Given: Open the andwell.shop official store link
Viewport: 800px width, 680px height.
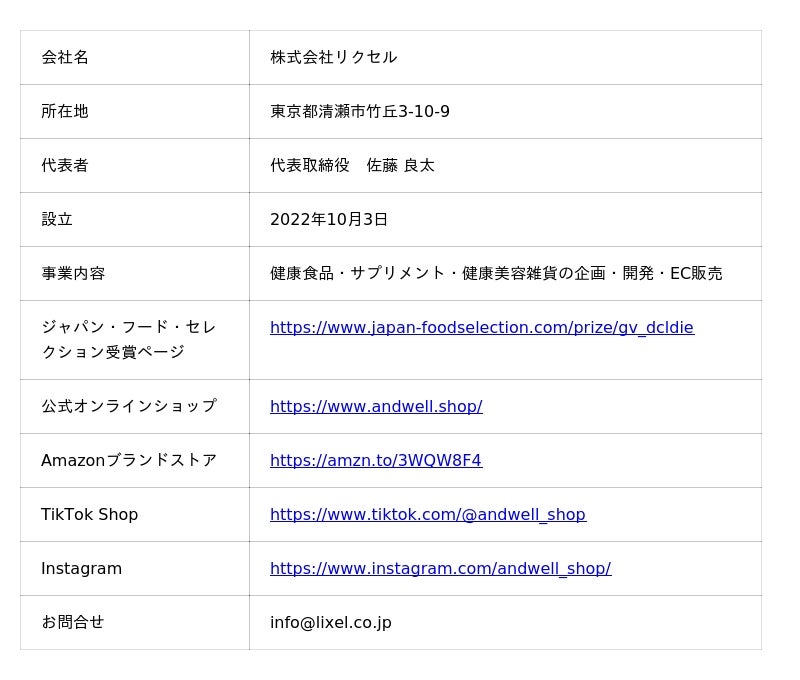Looking at the screenshot, I should (x=376, y=407).
